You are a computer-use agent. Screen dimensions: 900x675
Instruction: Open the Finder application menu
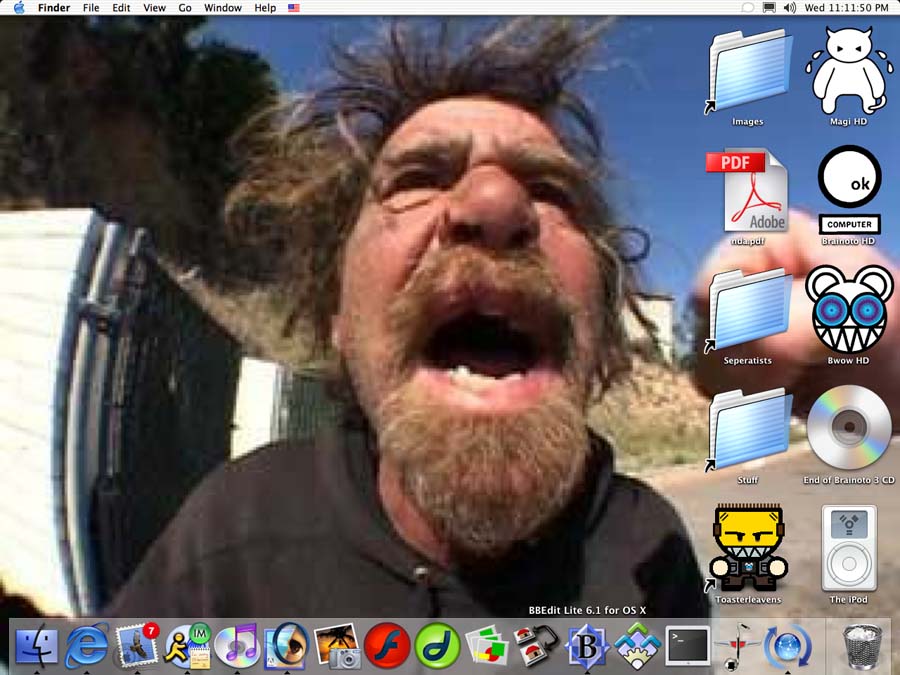pos(54,8)
